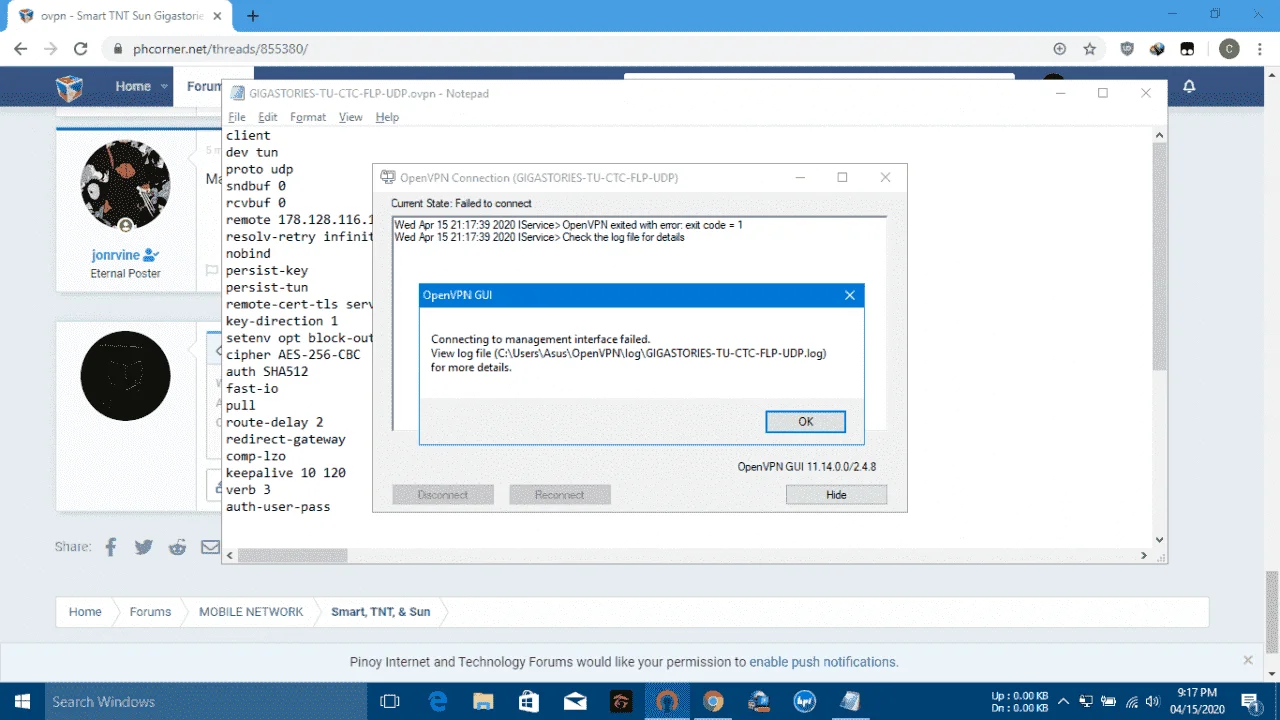
Task: Click the black shield user avatar
Action: [125, 376]
